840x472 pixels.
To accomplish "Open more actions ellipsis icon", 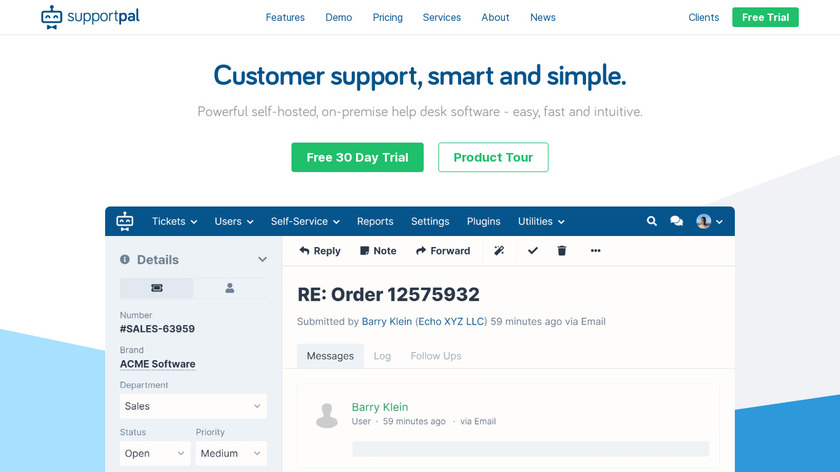I will click(x=595, y=251).
